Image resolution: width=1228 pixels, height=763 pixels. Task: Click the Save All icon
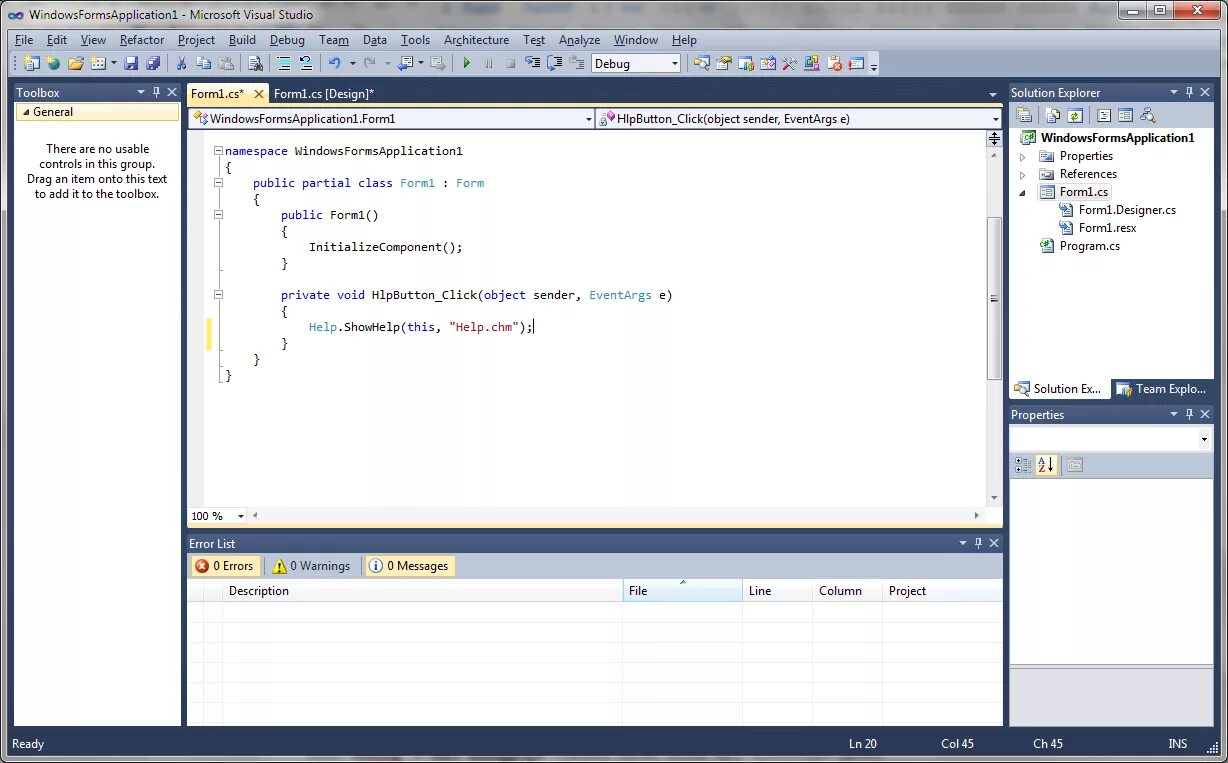153,63
